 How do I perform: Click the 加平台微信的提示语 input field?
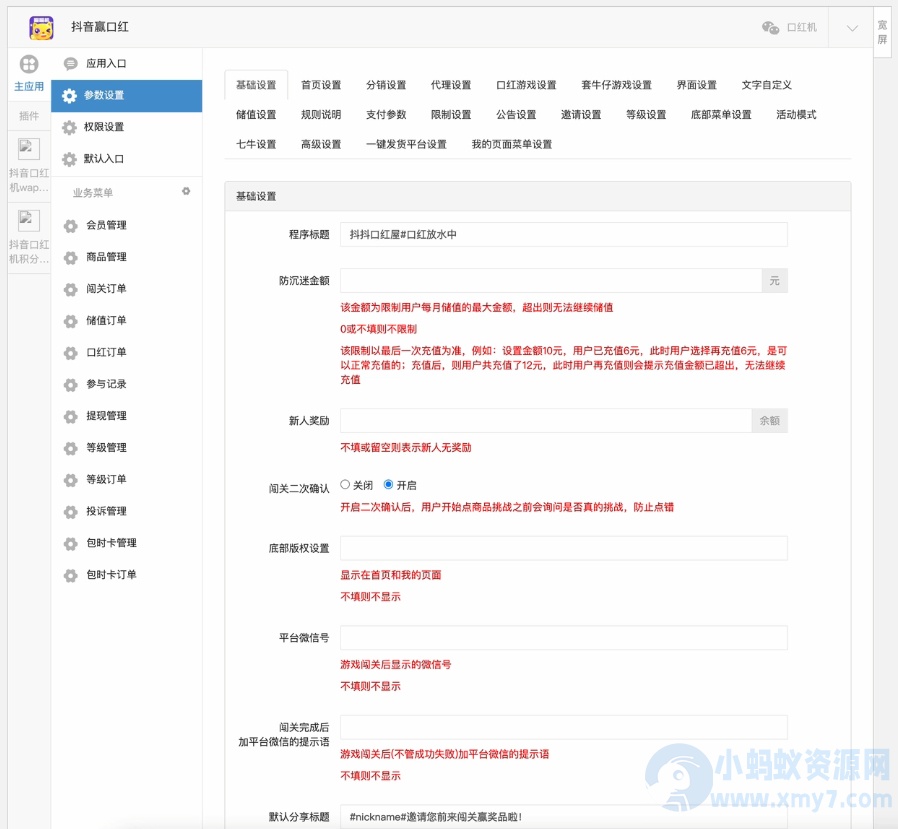(x=564, y=727)
